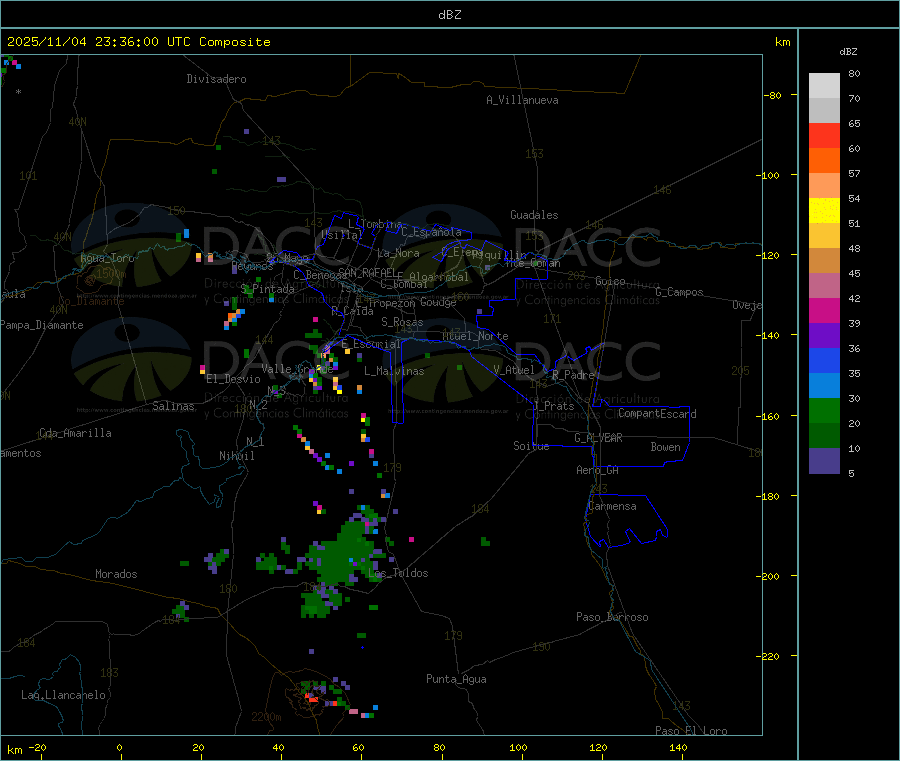Click the V_Atuel map label

(514, 370)
